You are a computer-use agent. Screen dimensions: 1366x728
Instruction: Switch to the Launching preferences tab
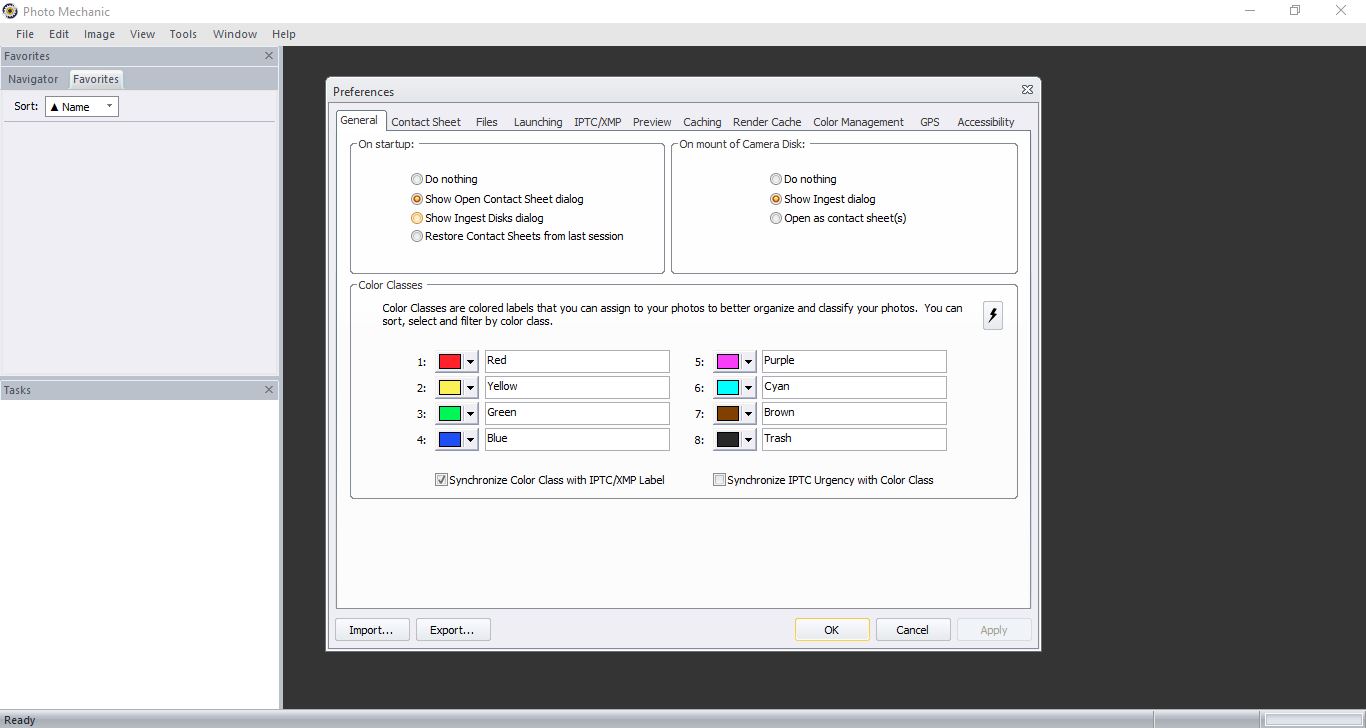pos(538,122)
